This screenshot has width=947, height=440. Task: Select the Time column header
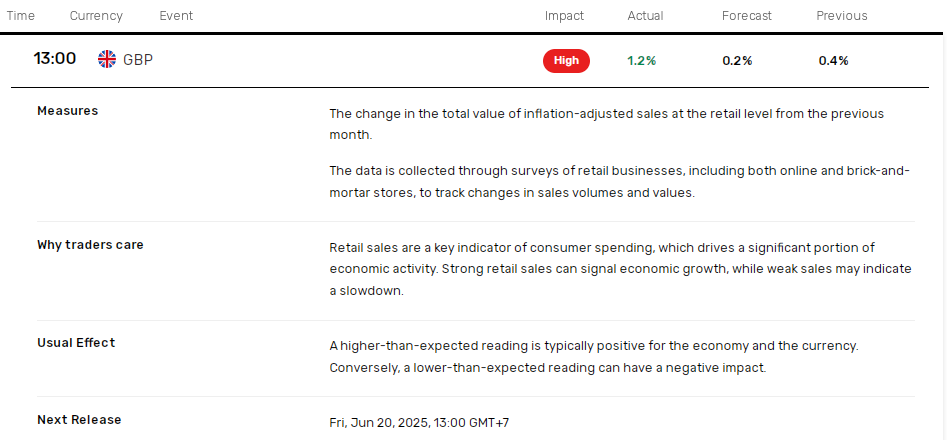[21, 16]
